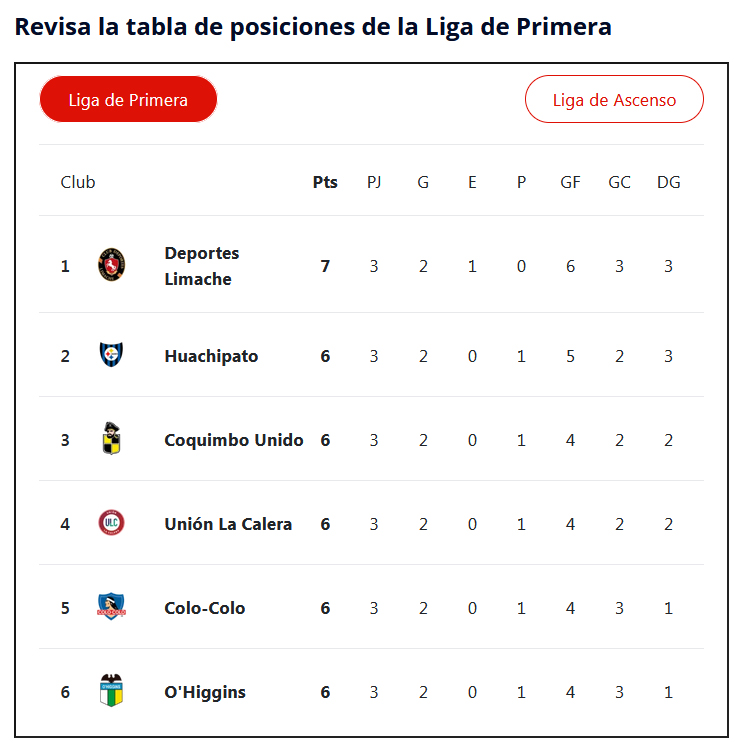Image resolution: width=736 pixels, height=744 pixels.
Task: Select the Coquimbo Unido team name
Action: tap(234, 440)
